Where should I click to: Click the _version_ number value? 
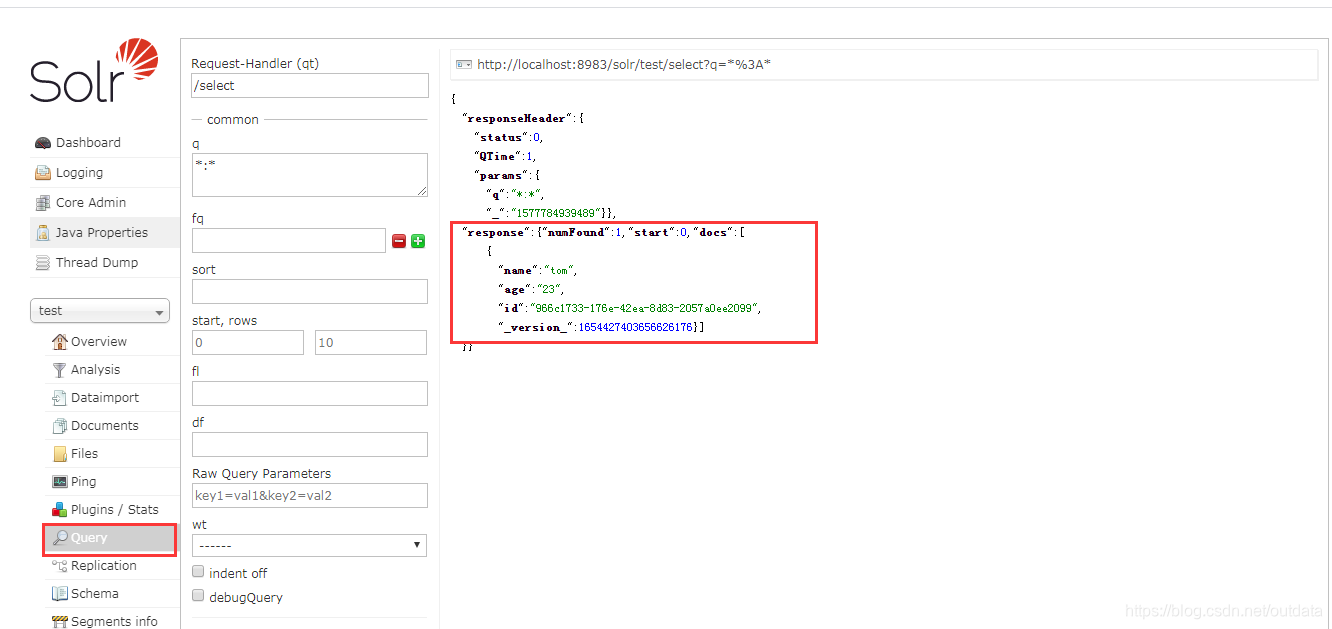click(x=636, y=327)
